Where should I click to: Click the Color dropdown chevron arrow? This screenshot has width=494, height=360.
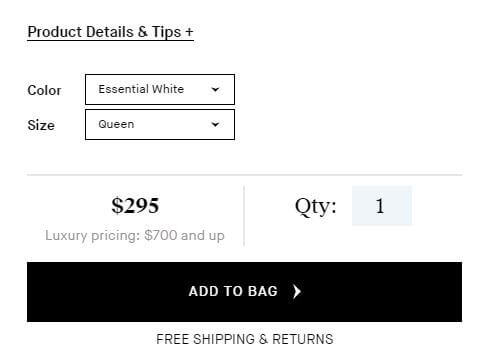tap(215, 89)
